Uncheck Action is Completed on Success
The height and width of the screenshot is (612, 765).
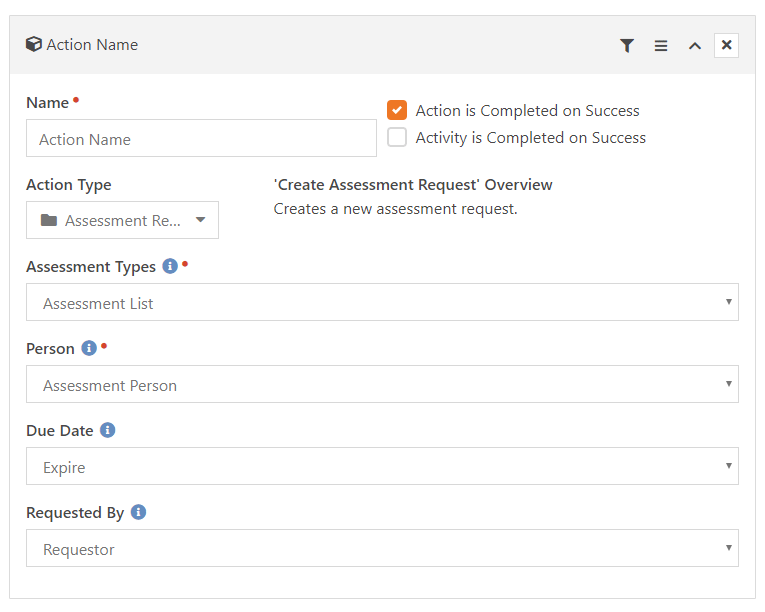[x=397, y=110]
